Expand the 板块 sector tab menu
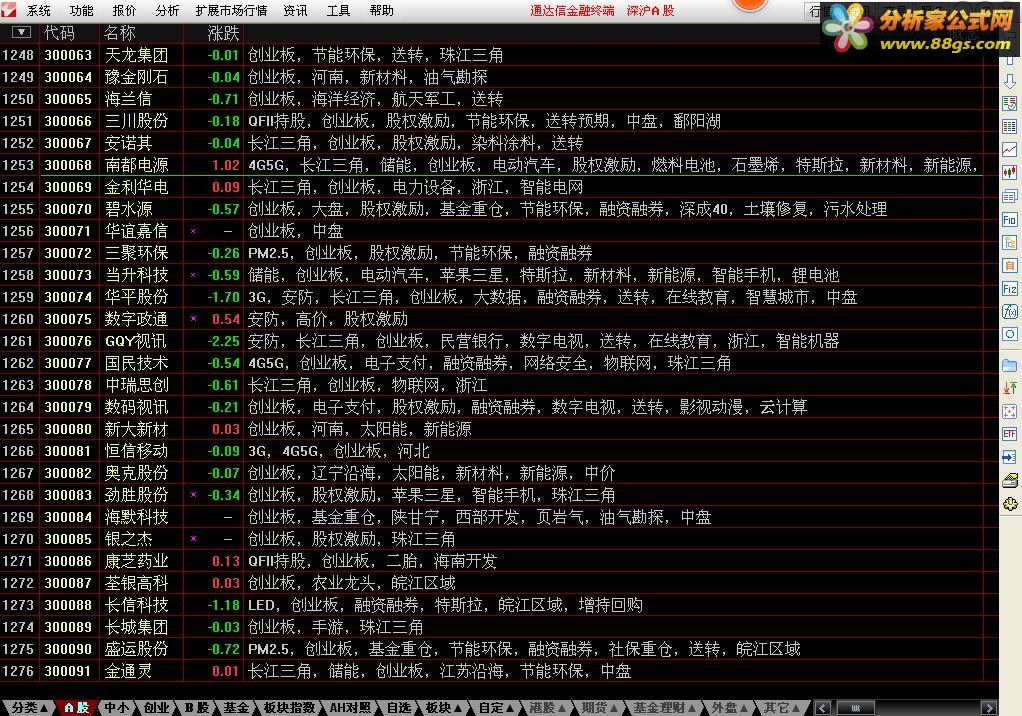 pyautogui.click(x=444, y=708)
